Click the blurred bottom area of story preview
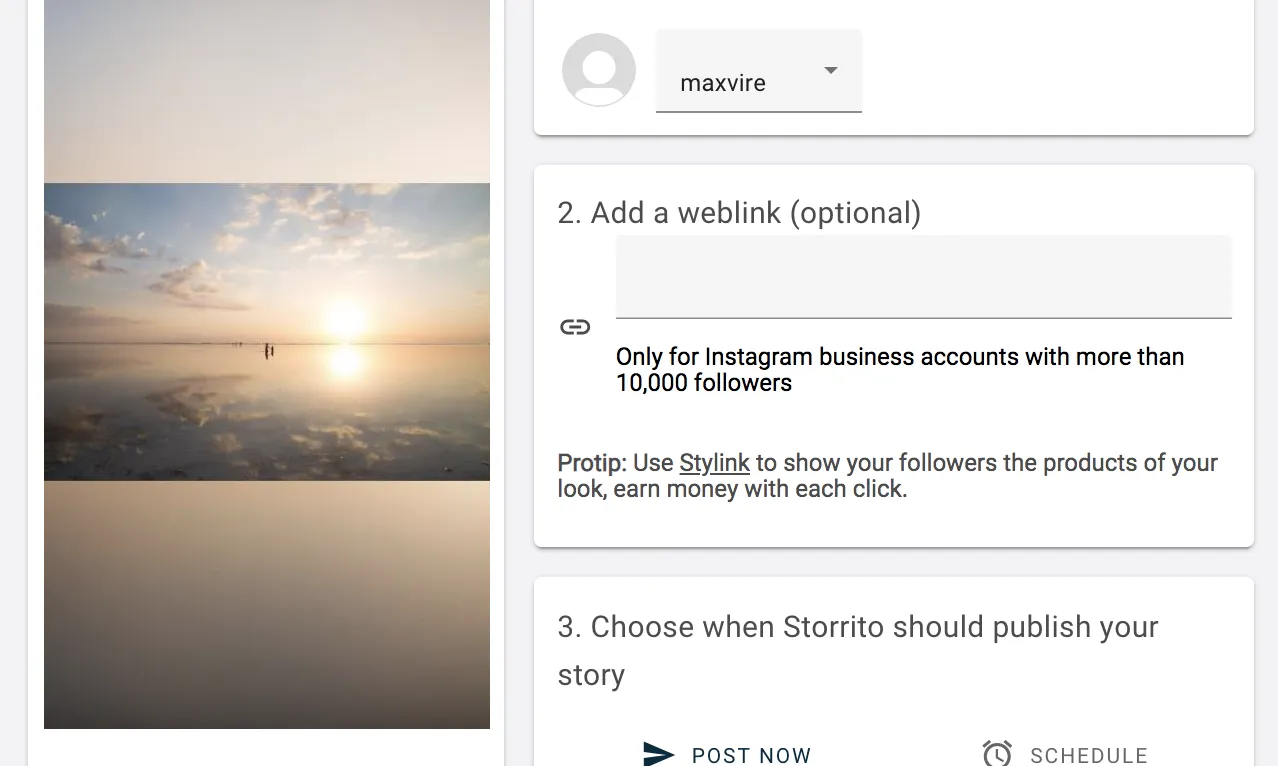The width and height of the screenshot is (1278, 766). [267, 605]
